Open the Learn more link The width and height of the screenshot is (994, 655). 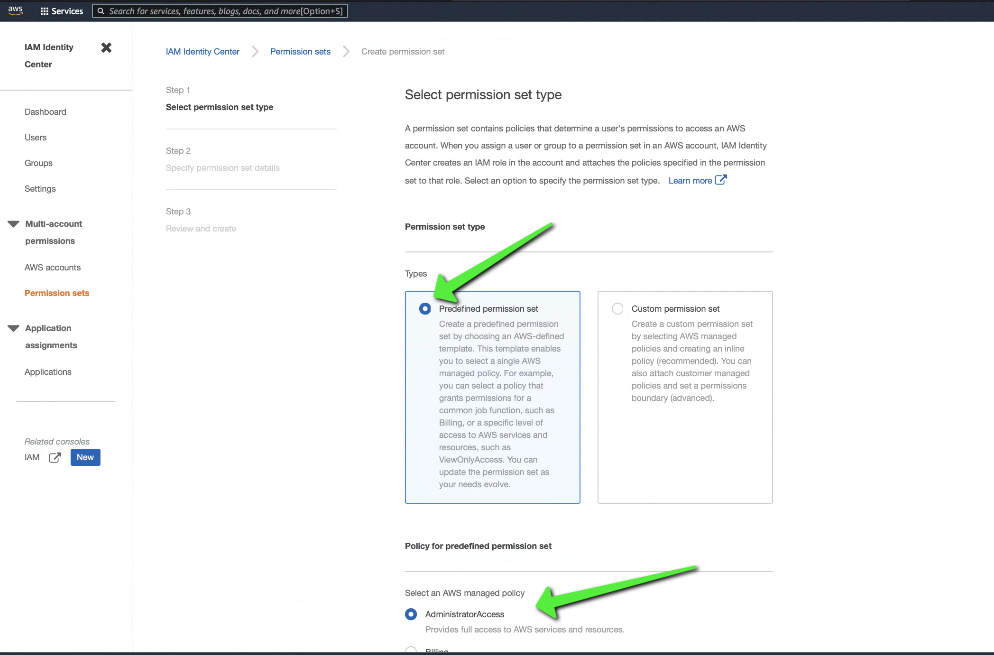690,181
